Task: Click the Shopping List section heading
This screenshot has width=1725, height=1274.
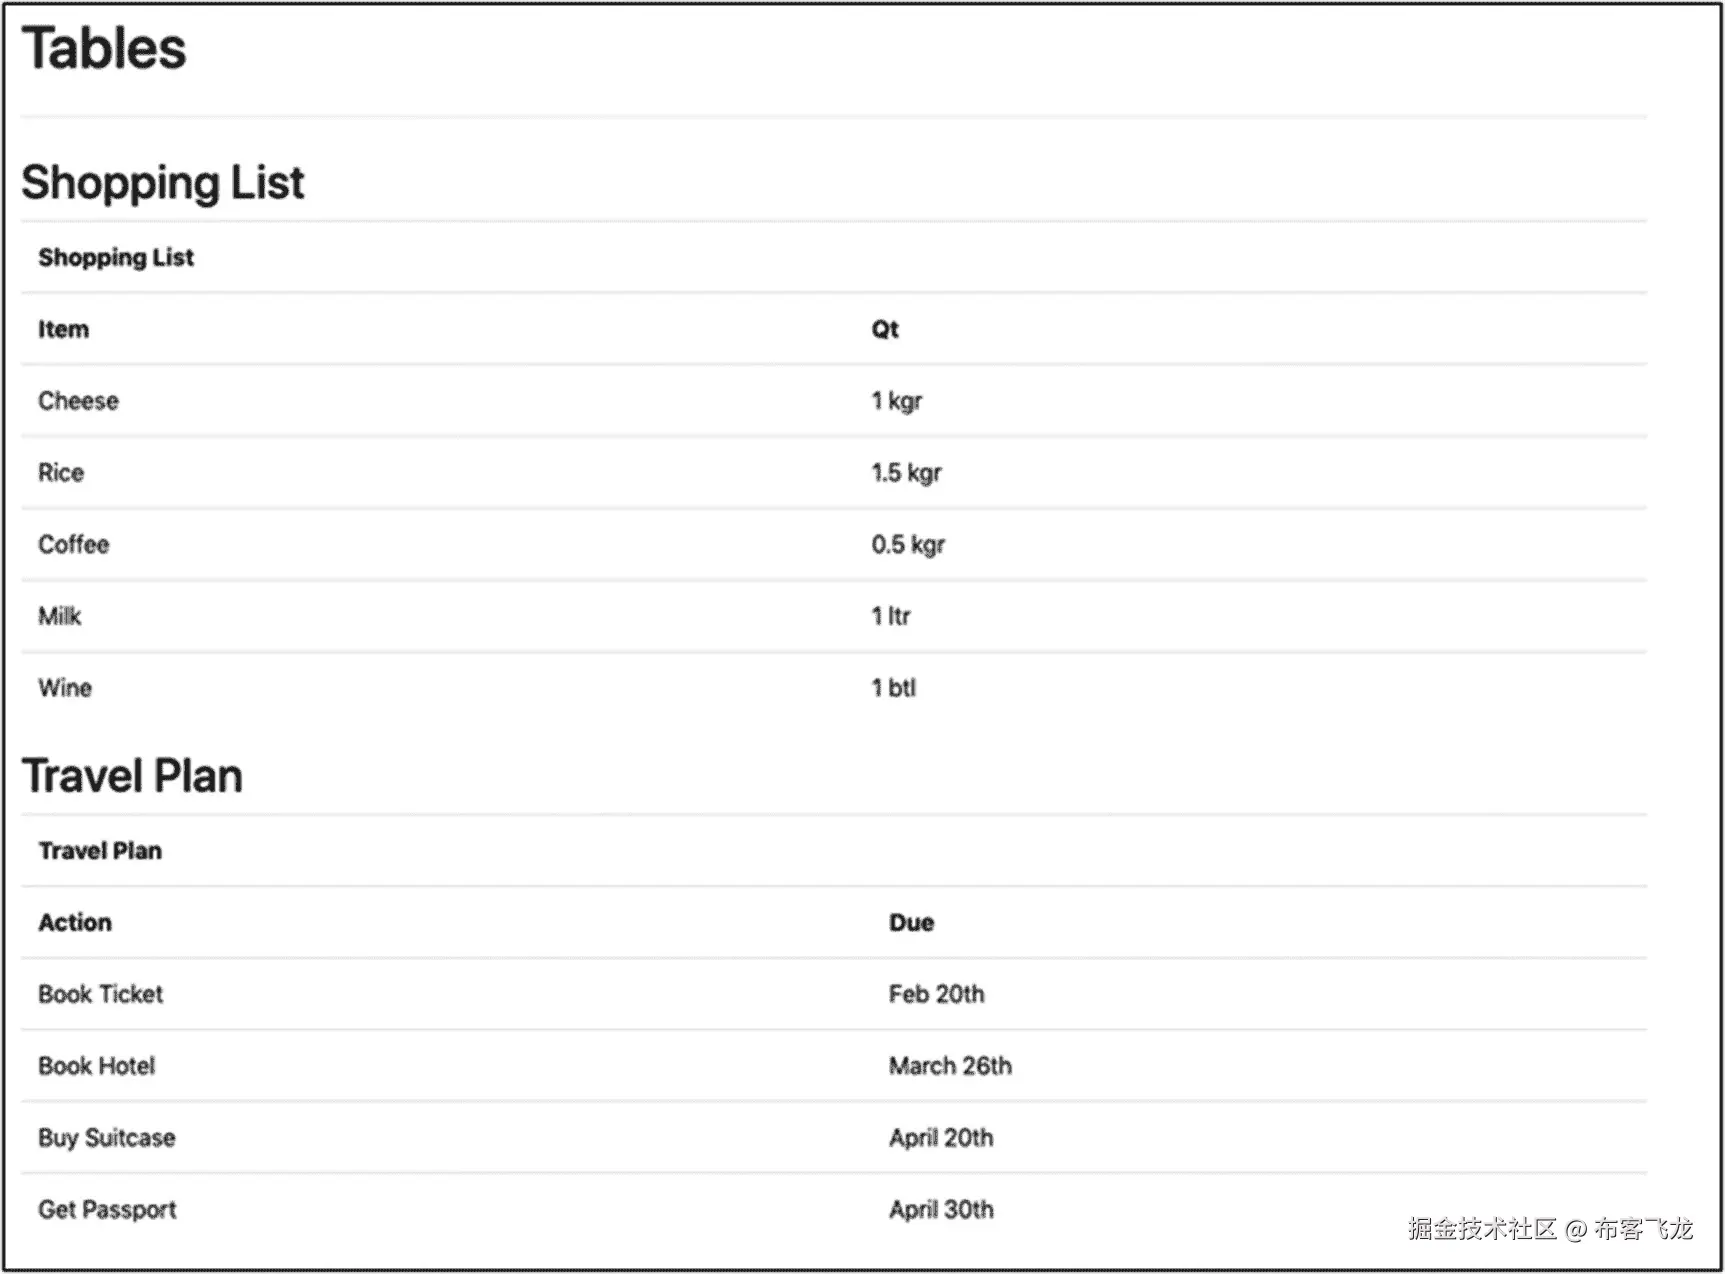Action: pos(163,182)
